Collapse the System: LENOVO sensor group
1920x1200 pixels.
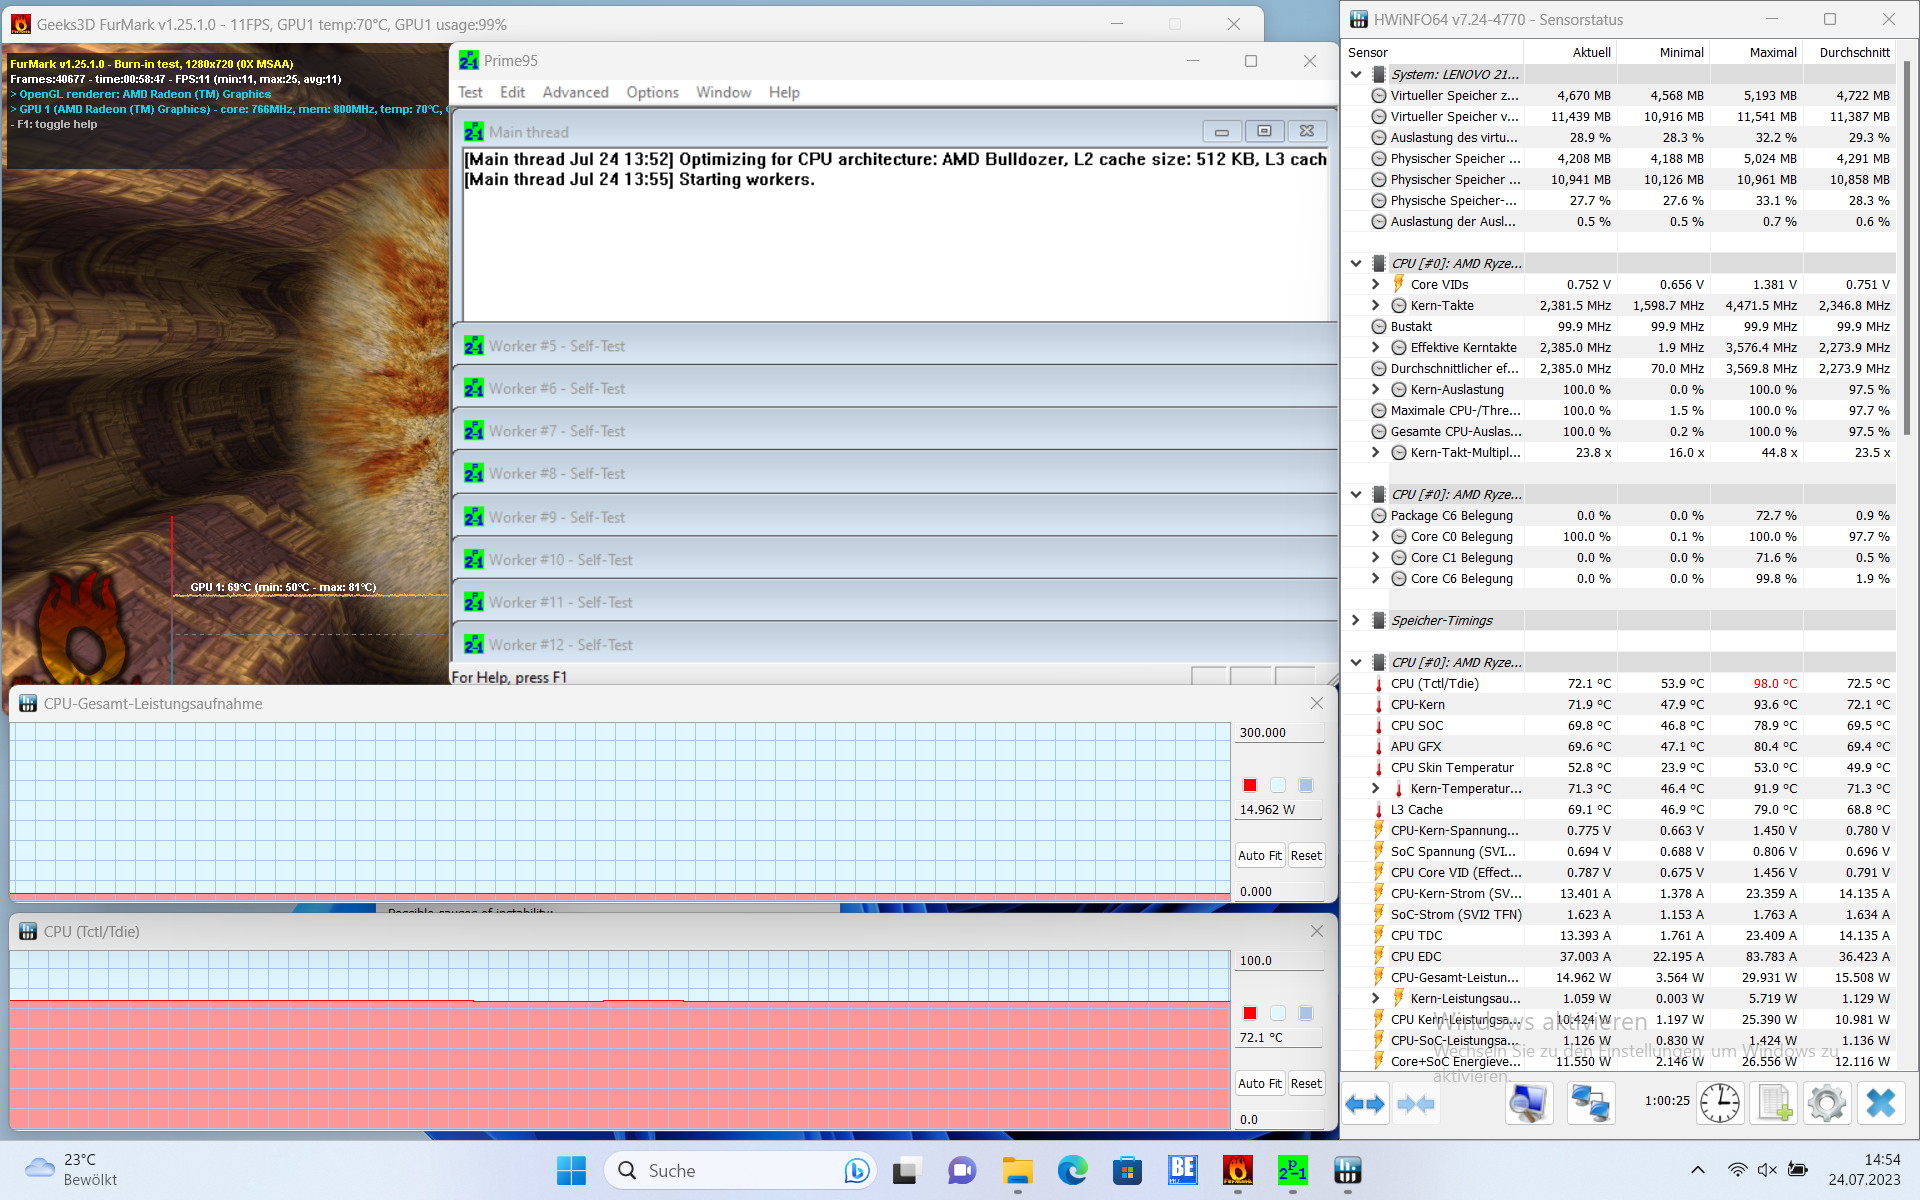click(x=1356, y=74)
